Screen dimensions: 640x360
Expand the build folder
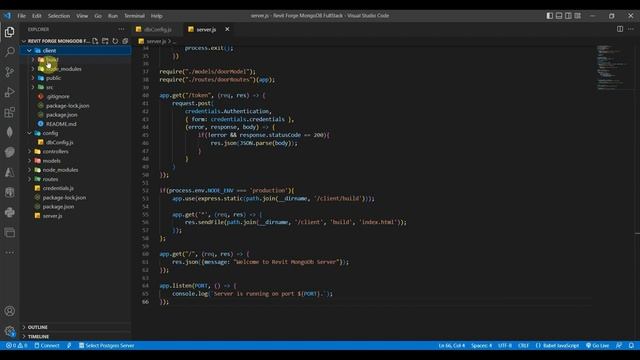click(76, 60)
